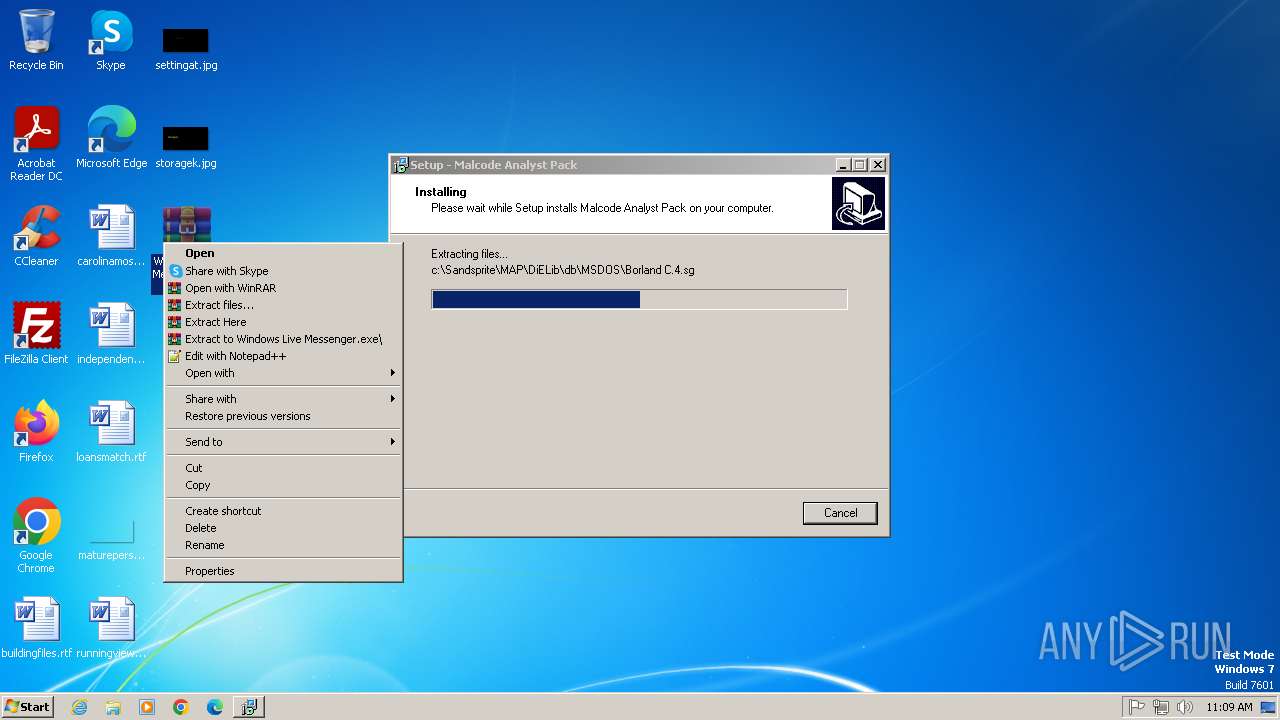Click the 11:09 AM system clock
Screen dimensions: 1280x720
click(1229, 707)
